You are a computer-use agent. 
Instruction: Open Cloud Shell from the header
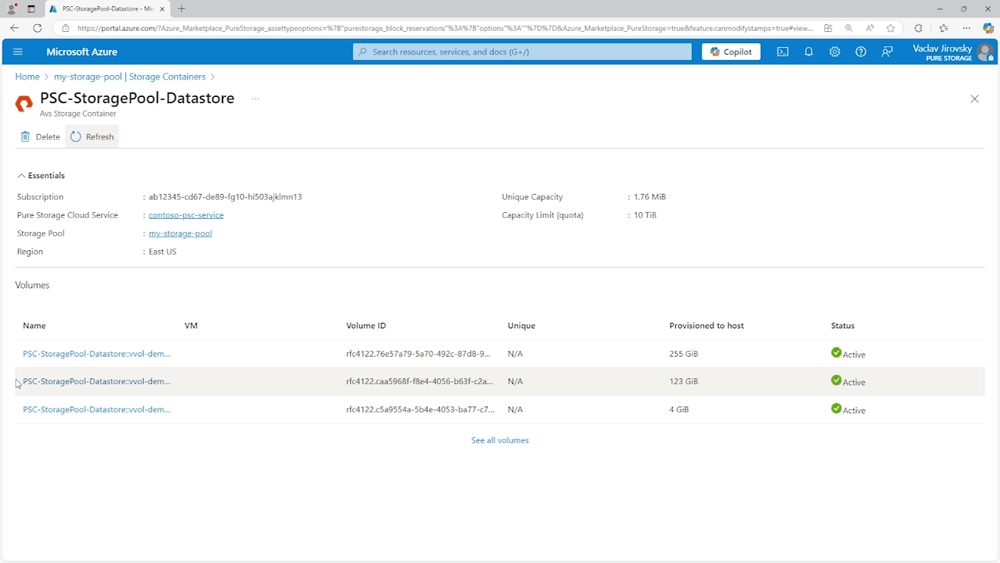pyautogui.click(x=783, y=52)
